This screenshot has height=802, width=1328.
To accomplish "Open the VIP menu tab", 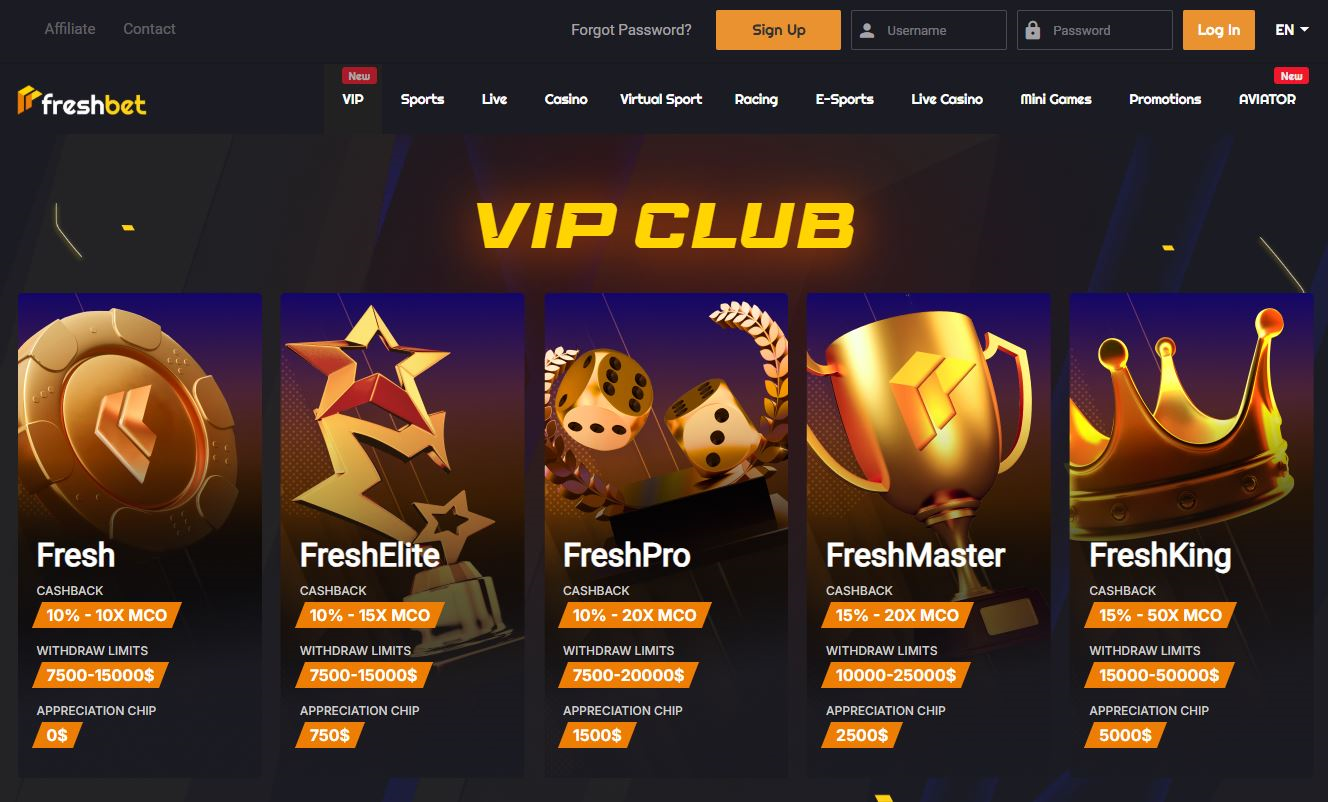I will coord(353,99).
